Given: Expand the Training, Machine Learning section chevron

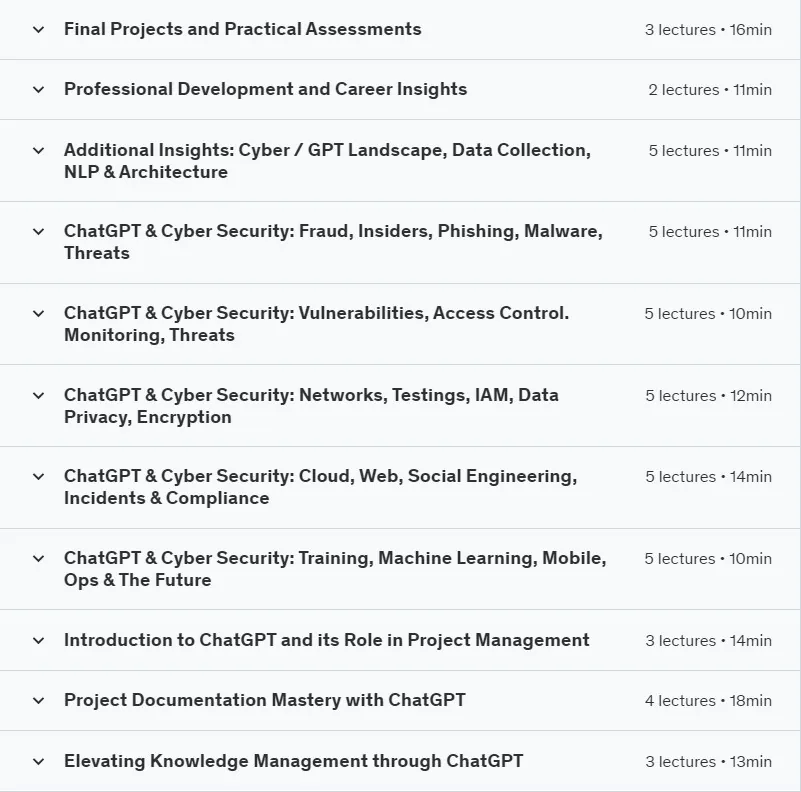Looking at the screenshot, I should click(x=38, y=558).
